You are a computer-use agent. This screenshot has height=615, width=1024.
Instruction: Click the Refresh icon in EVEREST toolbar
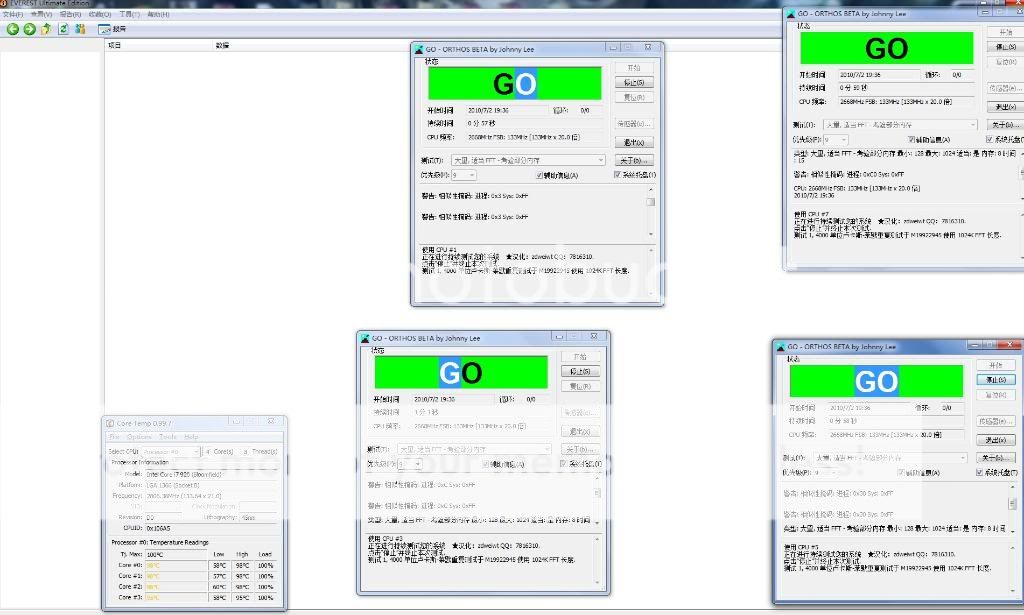pos(63,29)
